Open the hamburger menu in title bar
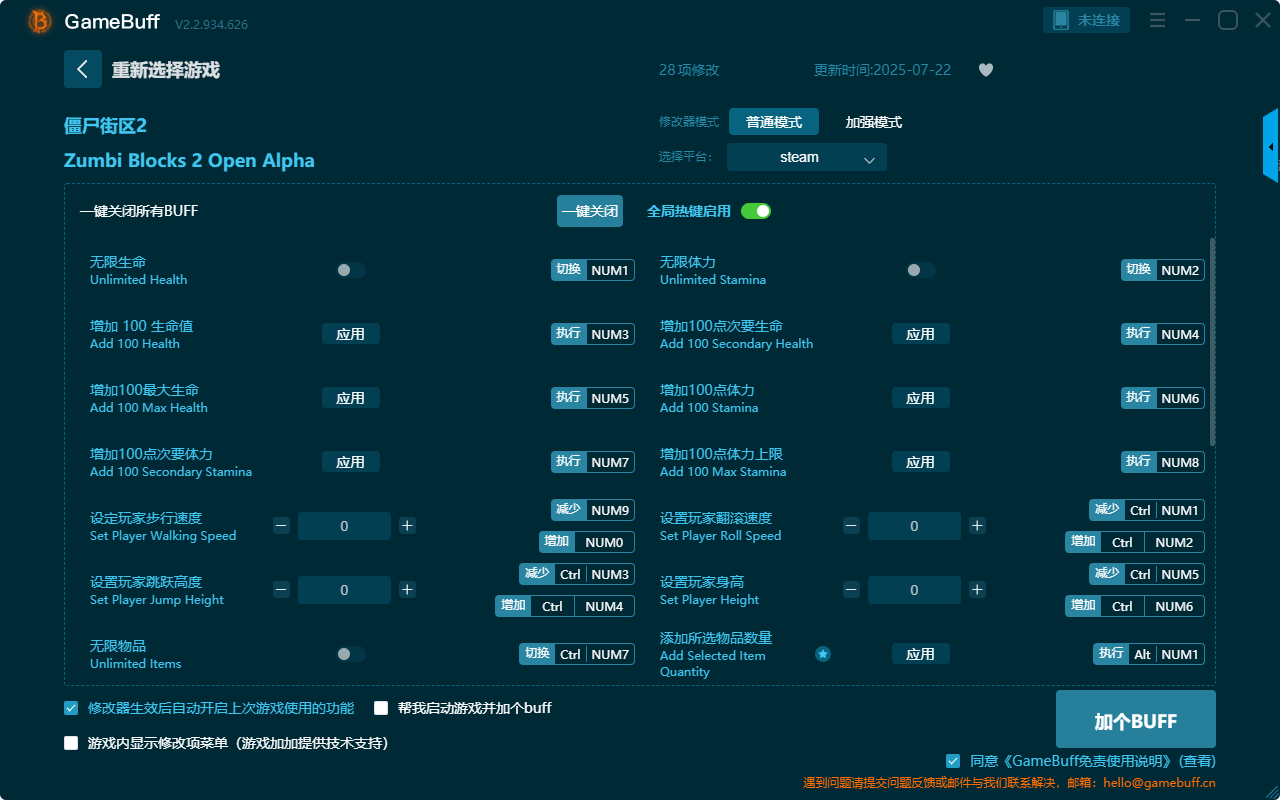The height and width of the screenshot is (800, 1280). 1157,20
